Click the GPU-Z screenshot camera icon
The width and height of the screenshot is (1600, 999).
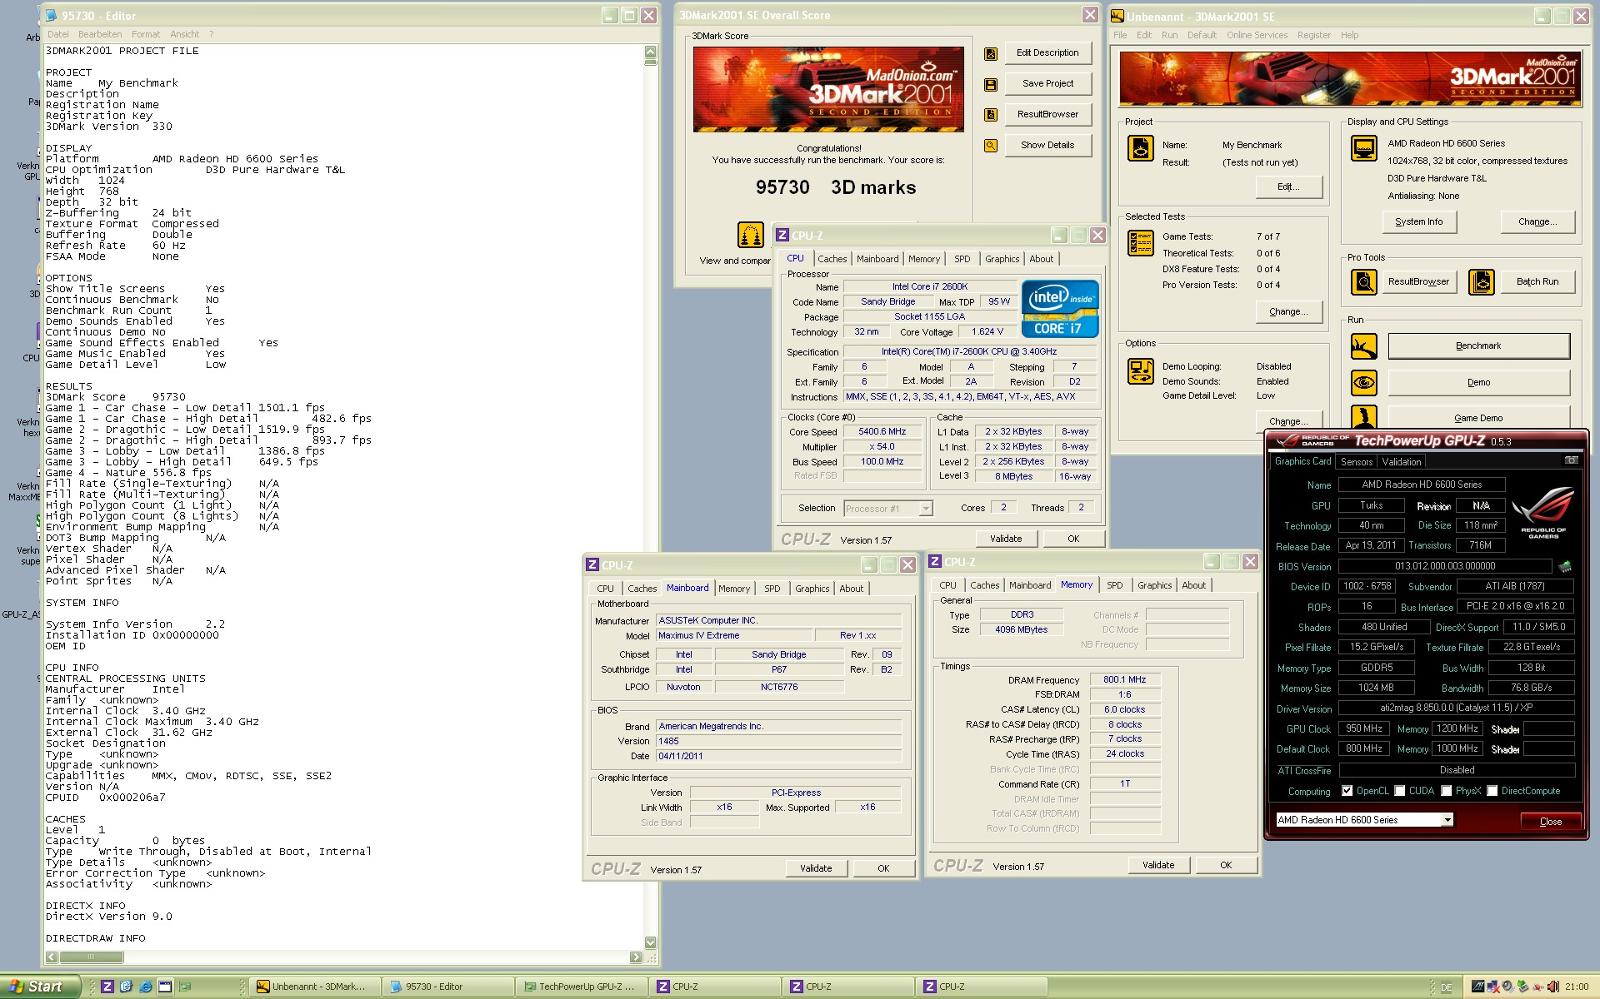point(1571,461)
